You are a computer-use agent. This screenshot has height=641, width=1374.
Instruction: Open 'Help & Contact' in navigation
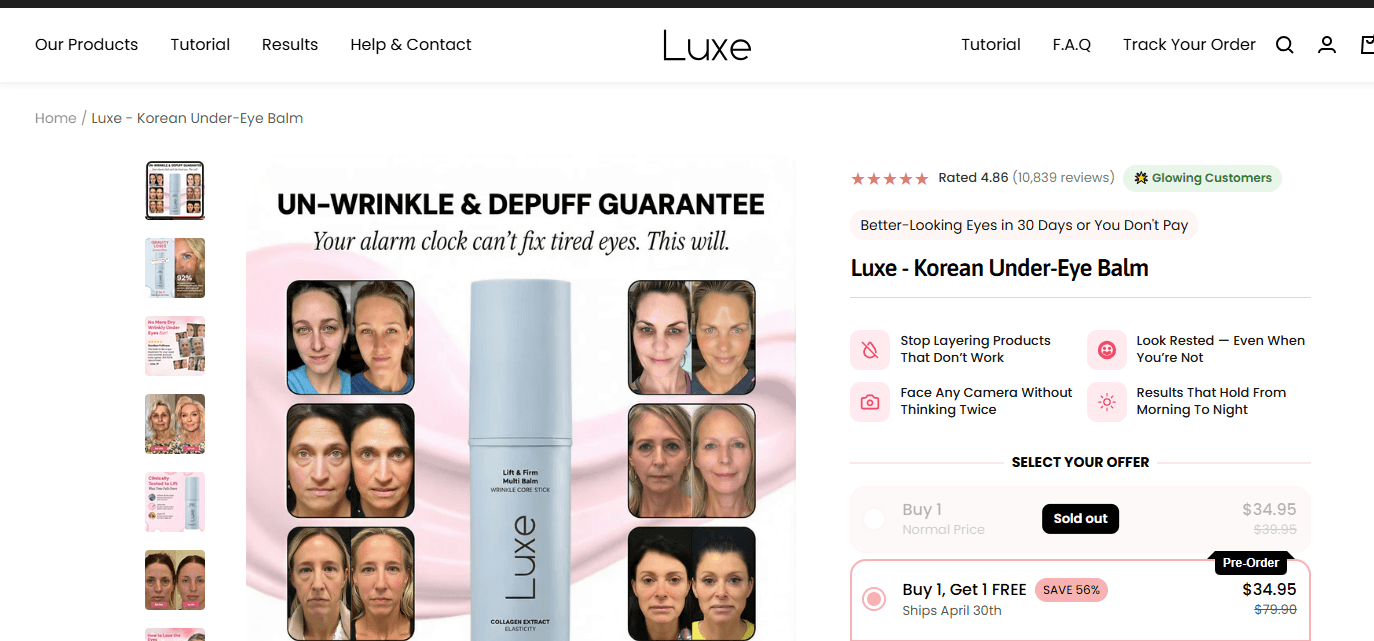coord(411,45)
